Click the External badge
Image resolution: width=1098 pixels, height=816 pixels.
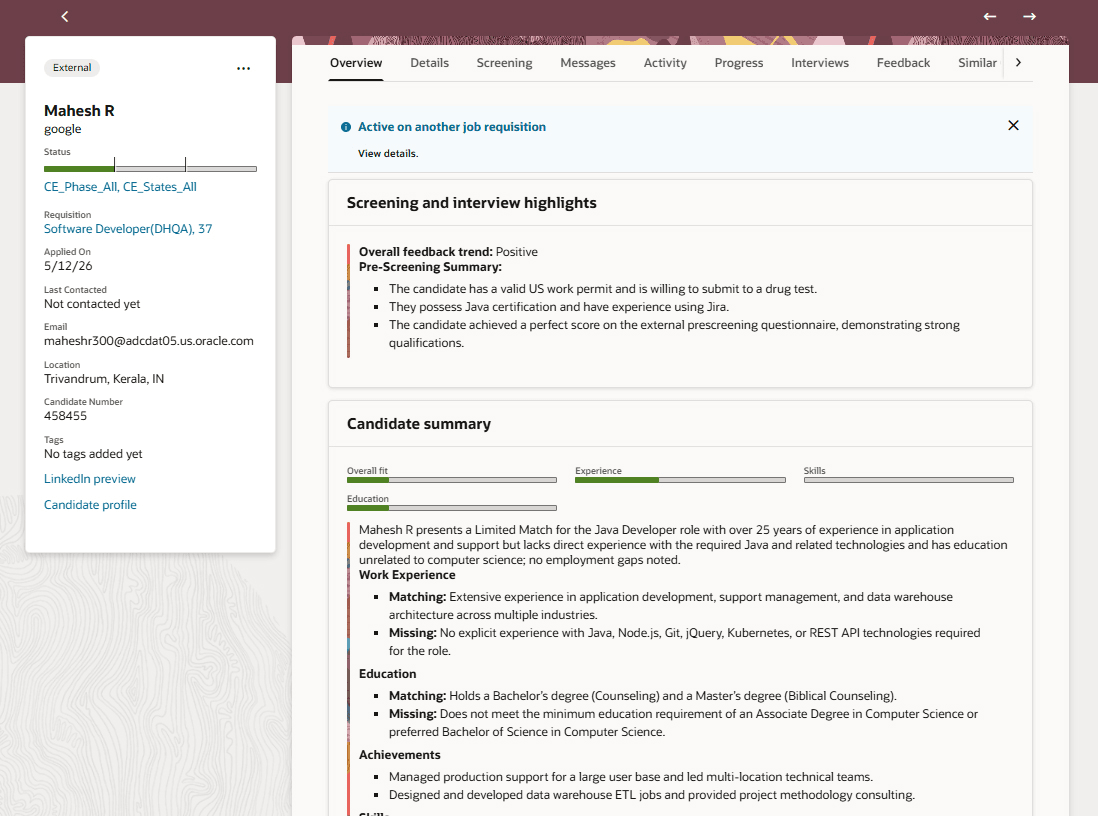(x=72, y=67)
